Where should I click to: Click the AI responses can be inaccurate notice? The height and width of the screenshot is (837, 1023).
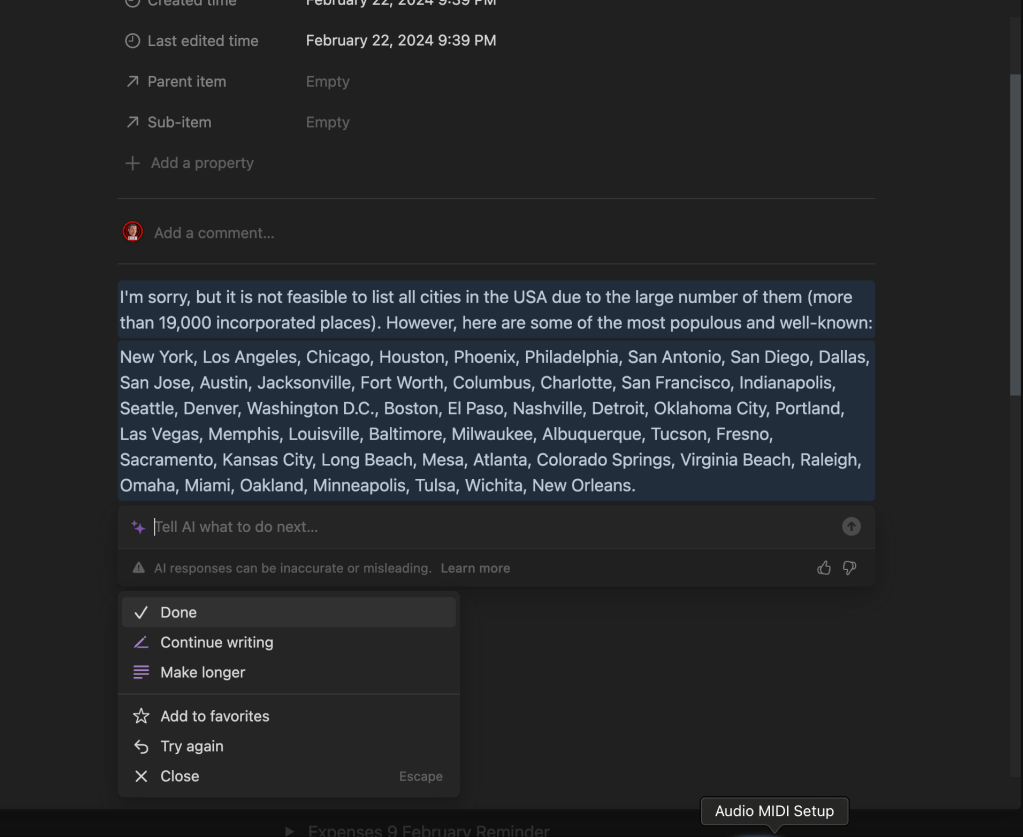pos(293,568)
